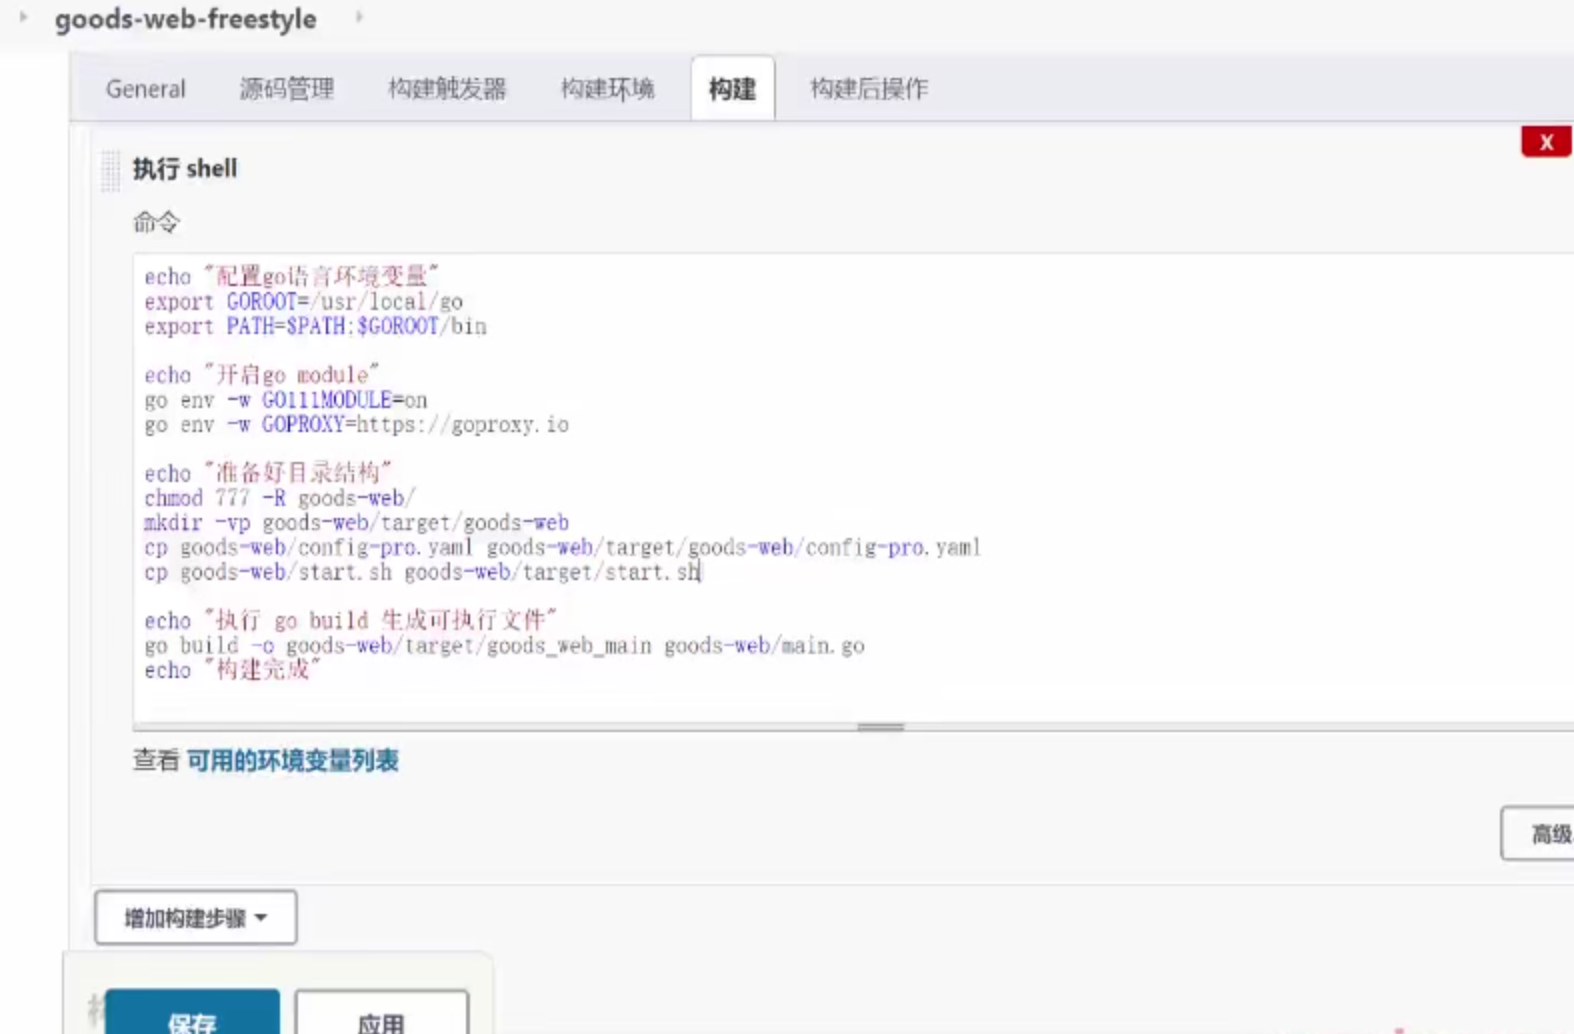This screenshot has height=1034, width=1574.
Task: Click the 'export GOROOT=/usr/local/go' line
Action: pos(303,302)
